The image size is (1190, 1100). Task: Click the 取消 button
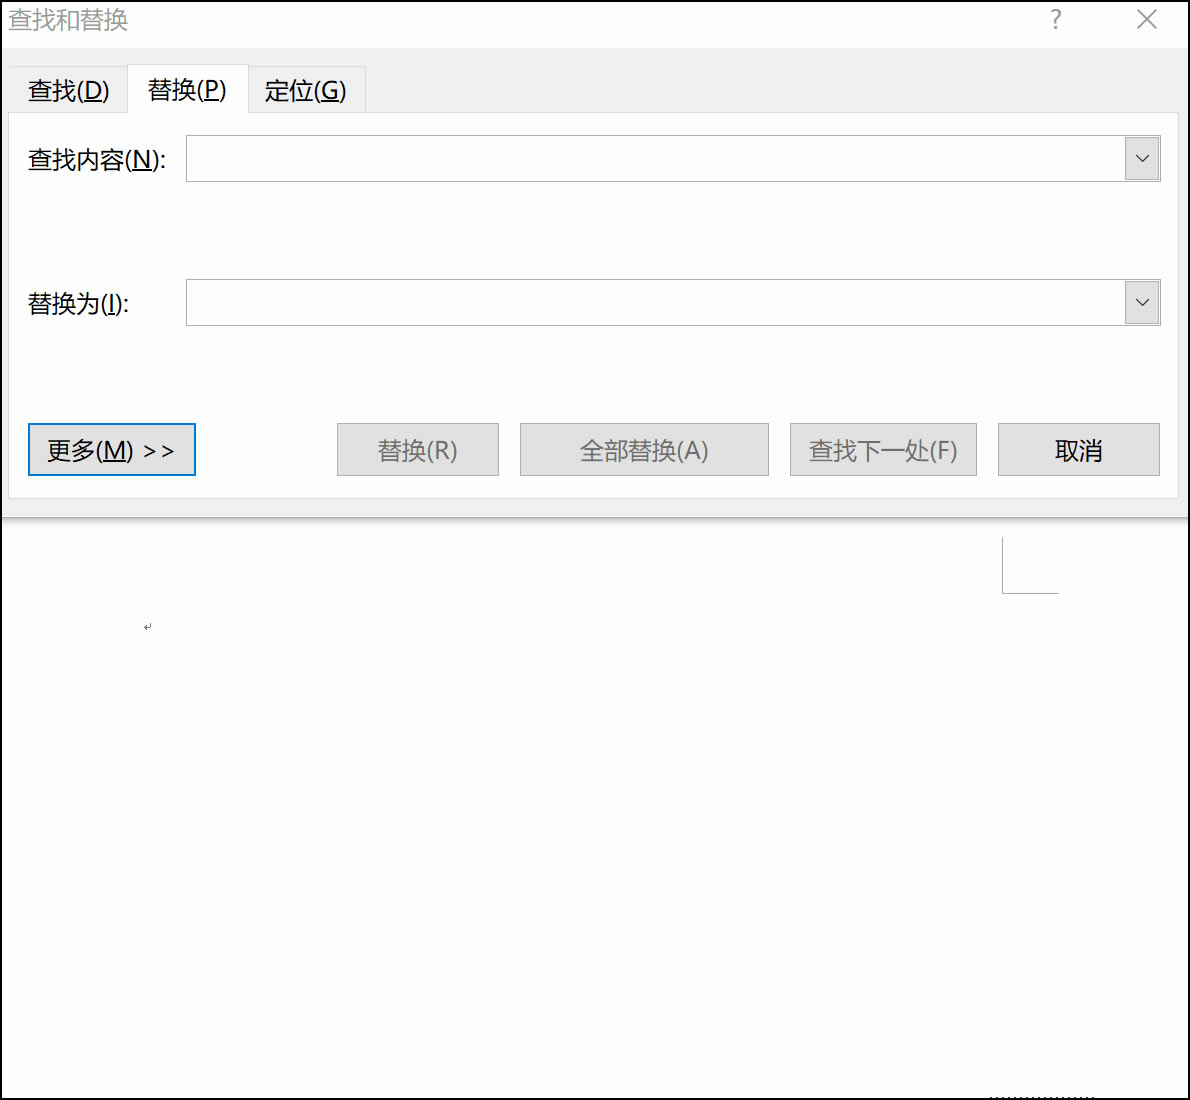pyautogui.click(x=1078, y=450)
